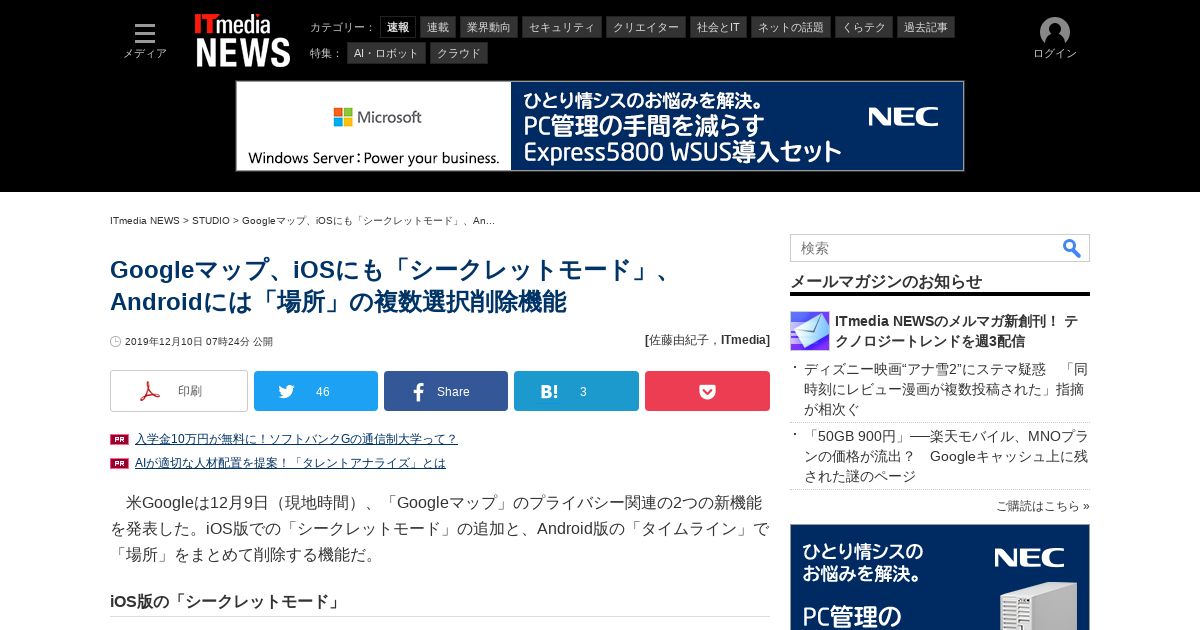
Task: Select the 業界動向 category tab
Action: tap(488, 27)
